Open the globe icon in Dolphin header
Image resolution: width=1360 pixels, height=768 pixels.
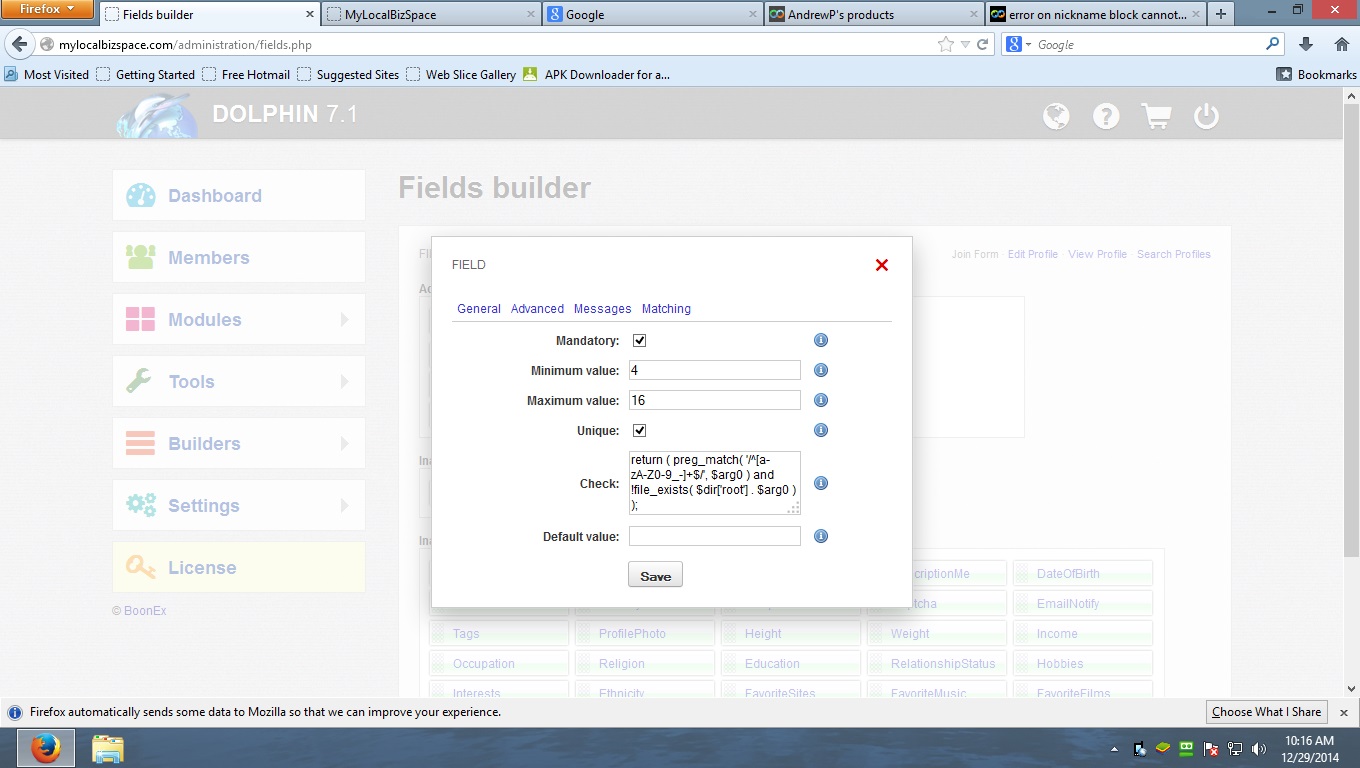pyautogui.click(x=1056, y=116)
